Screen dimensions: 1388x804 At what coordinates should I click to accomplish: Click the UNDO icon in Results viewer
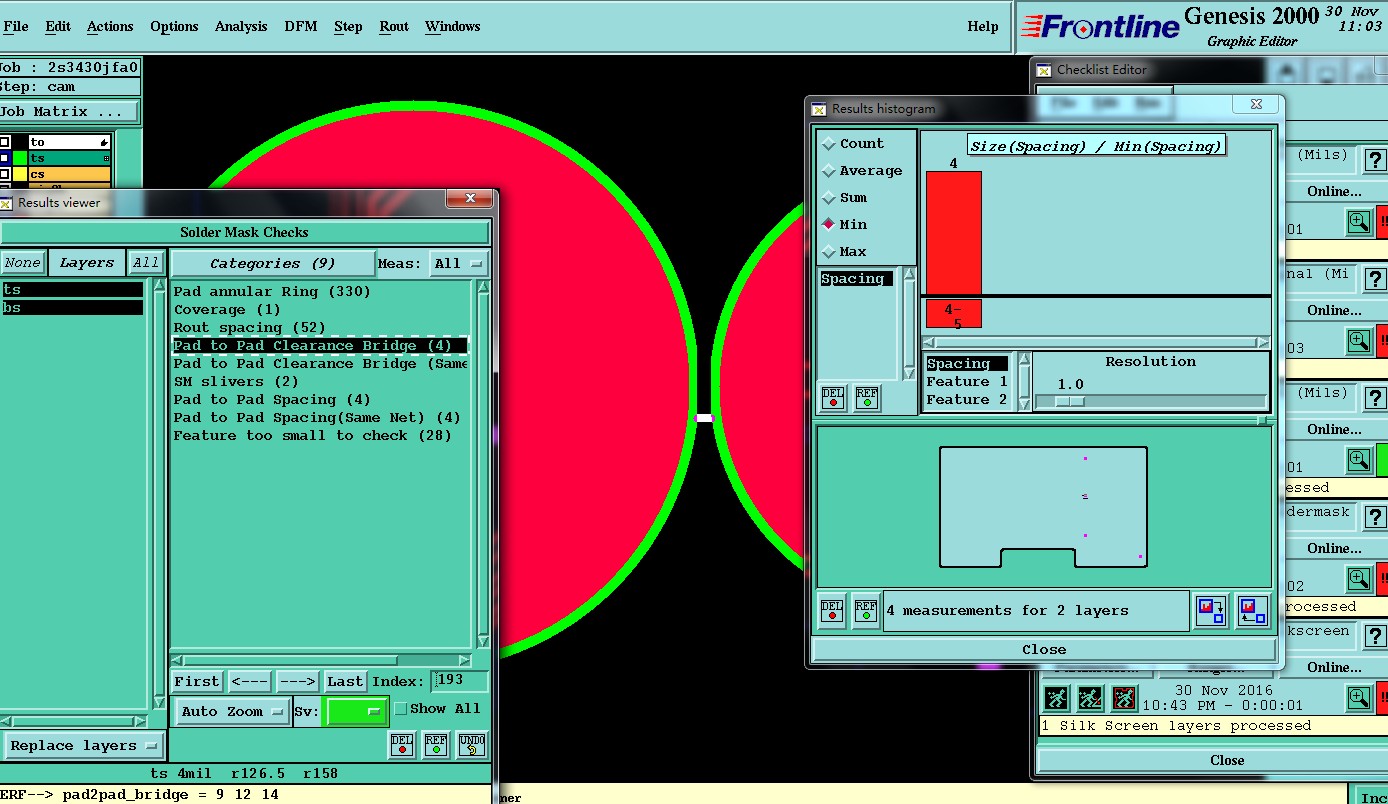point(471,745)
